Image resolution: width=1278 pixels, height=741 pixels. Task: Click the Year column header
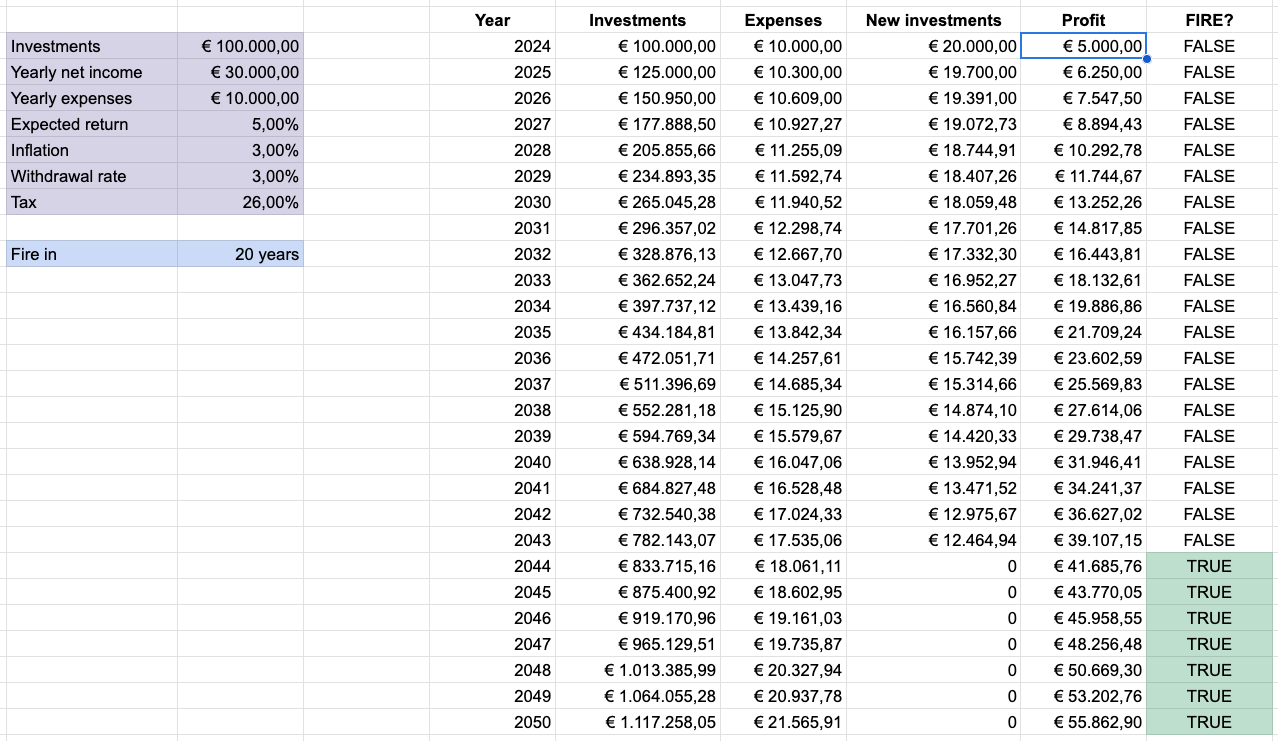pyautogui.click(x=492, y=20)
